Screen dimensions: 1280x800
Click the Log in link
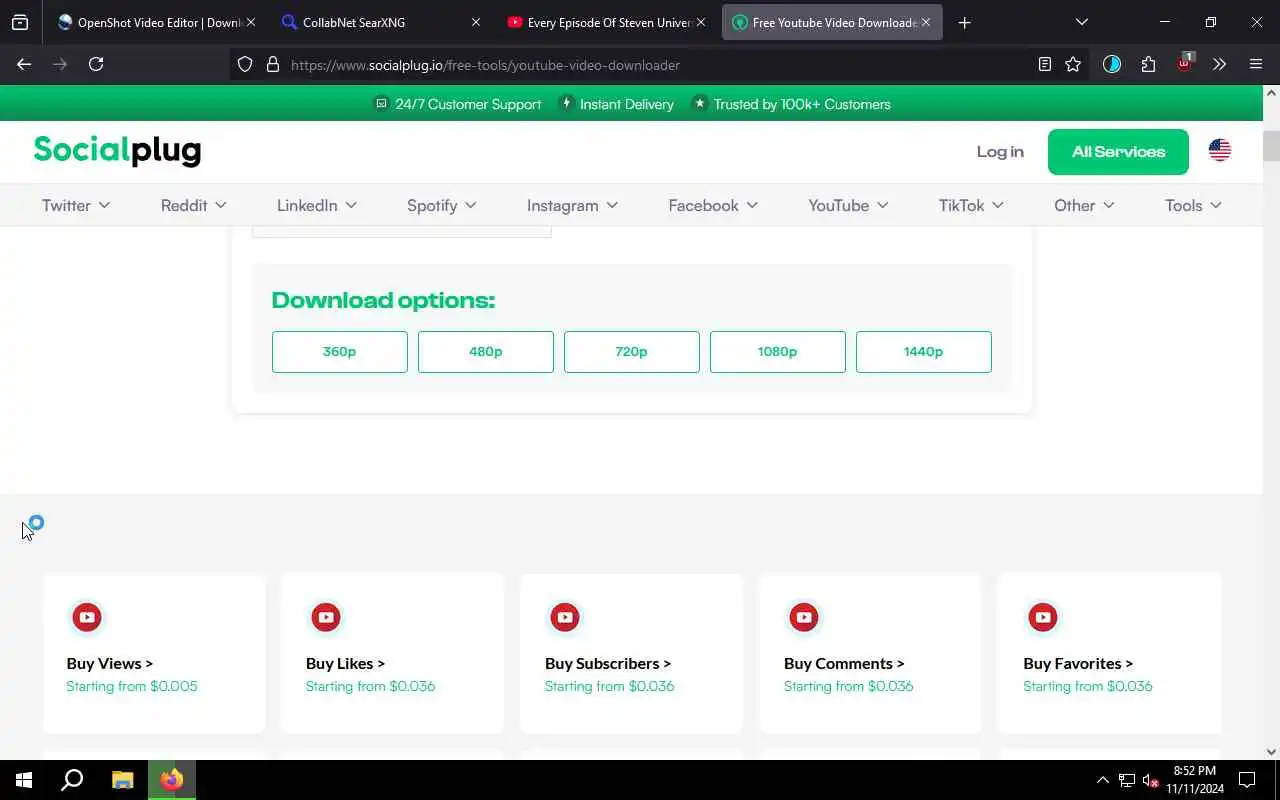(x=1000, y=152)
